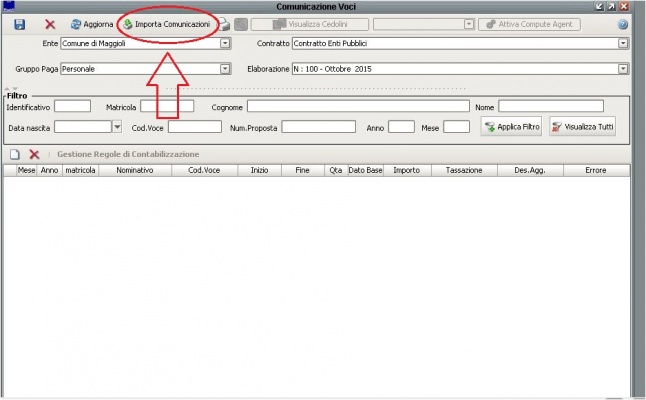Screen dimensions: 646x400
Task: Click the red X delete icon in top toolbar
Action: coord(50,24)
